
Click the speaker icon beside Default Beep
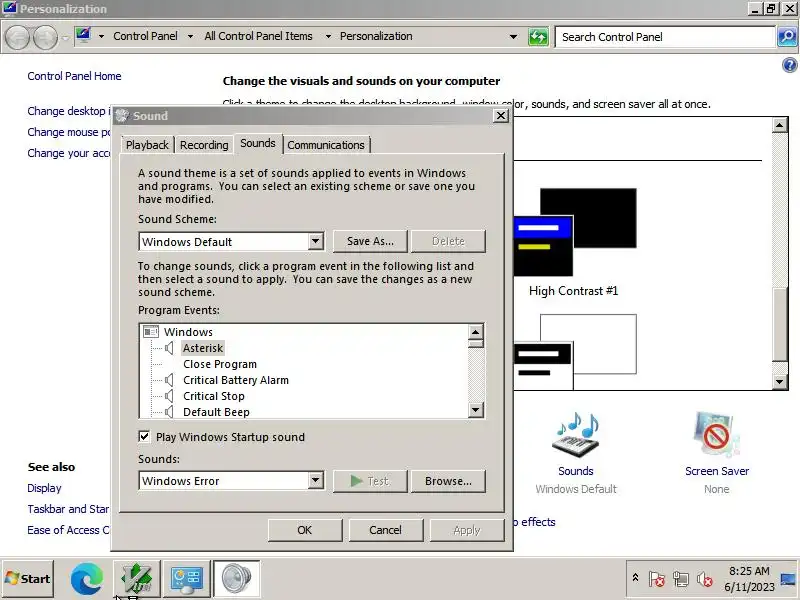[169, 412]
